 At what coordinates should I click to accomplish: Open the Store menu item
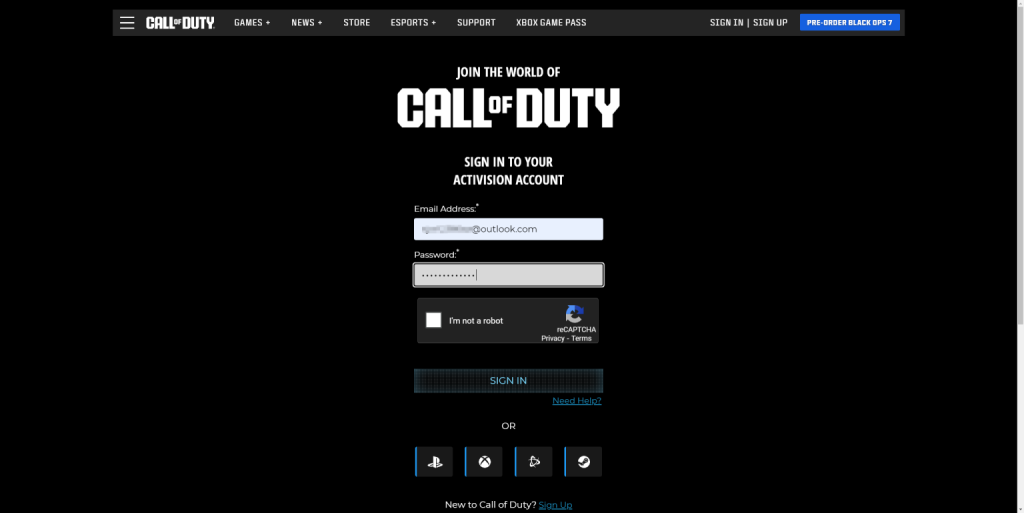(356, 22)
